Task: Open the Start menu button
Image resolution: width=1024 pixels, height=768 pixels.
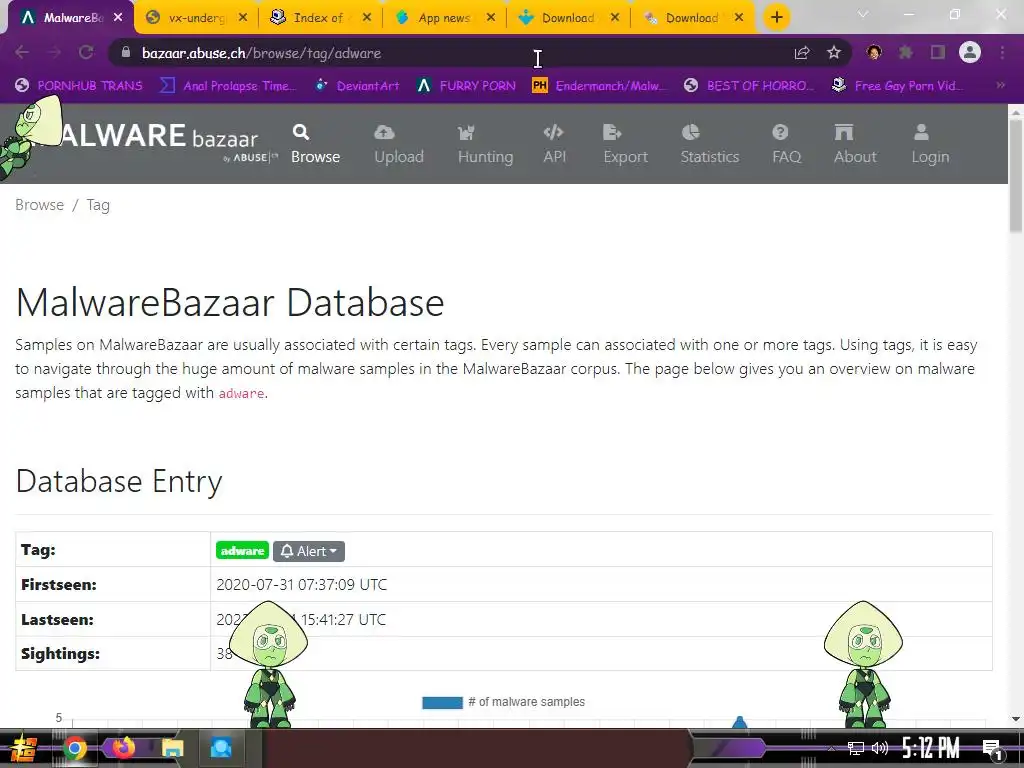Action: tap(25, 748)
